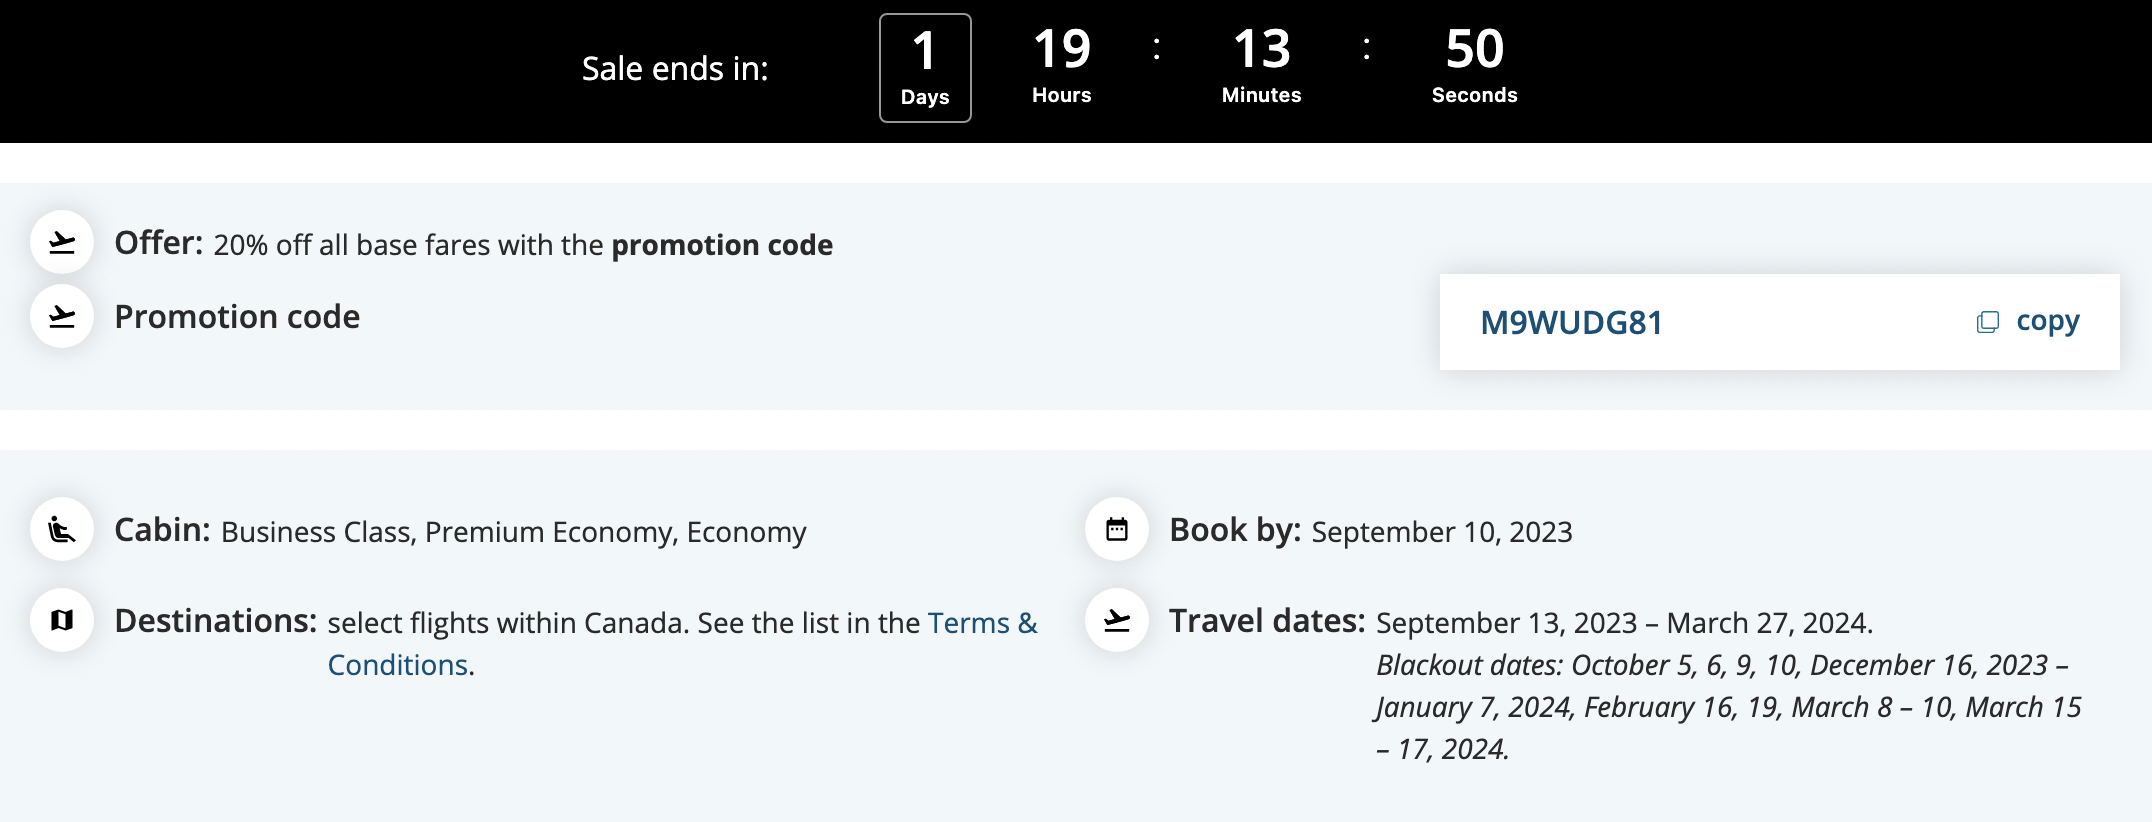Click the Book by date text
Screen dimensions: 2152x822
coord(1442,532)
